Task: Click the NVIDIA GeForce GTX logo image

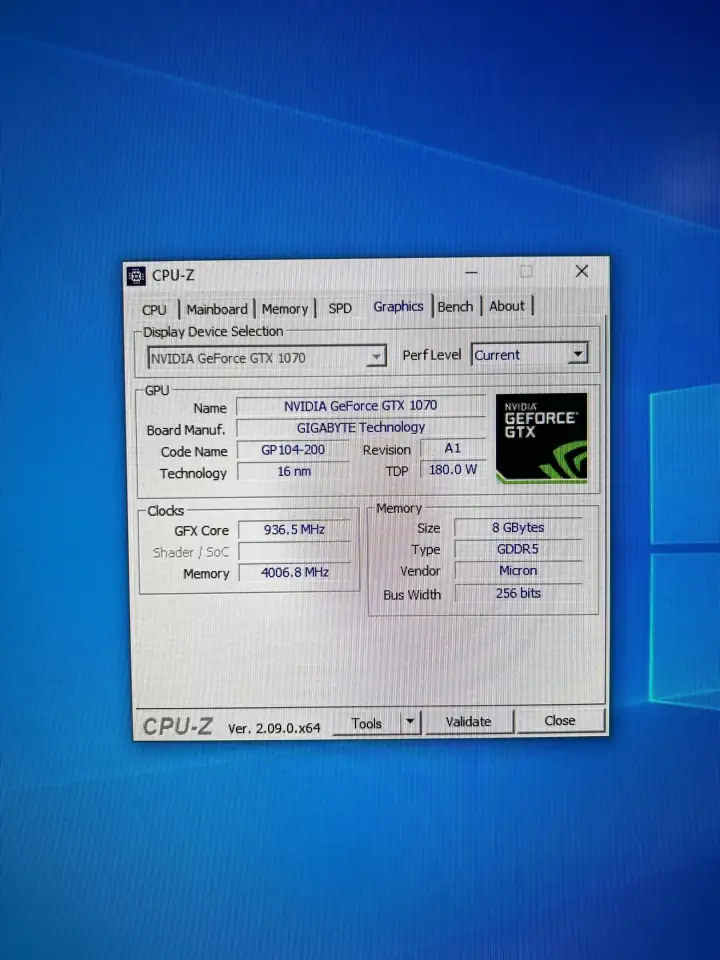Action: [541, 438]
